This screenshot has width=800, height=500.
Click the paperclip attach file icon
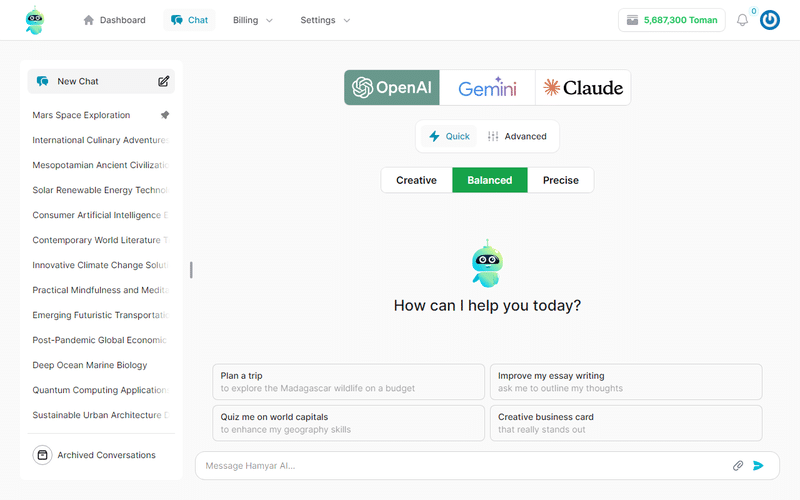738,465
